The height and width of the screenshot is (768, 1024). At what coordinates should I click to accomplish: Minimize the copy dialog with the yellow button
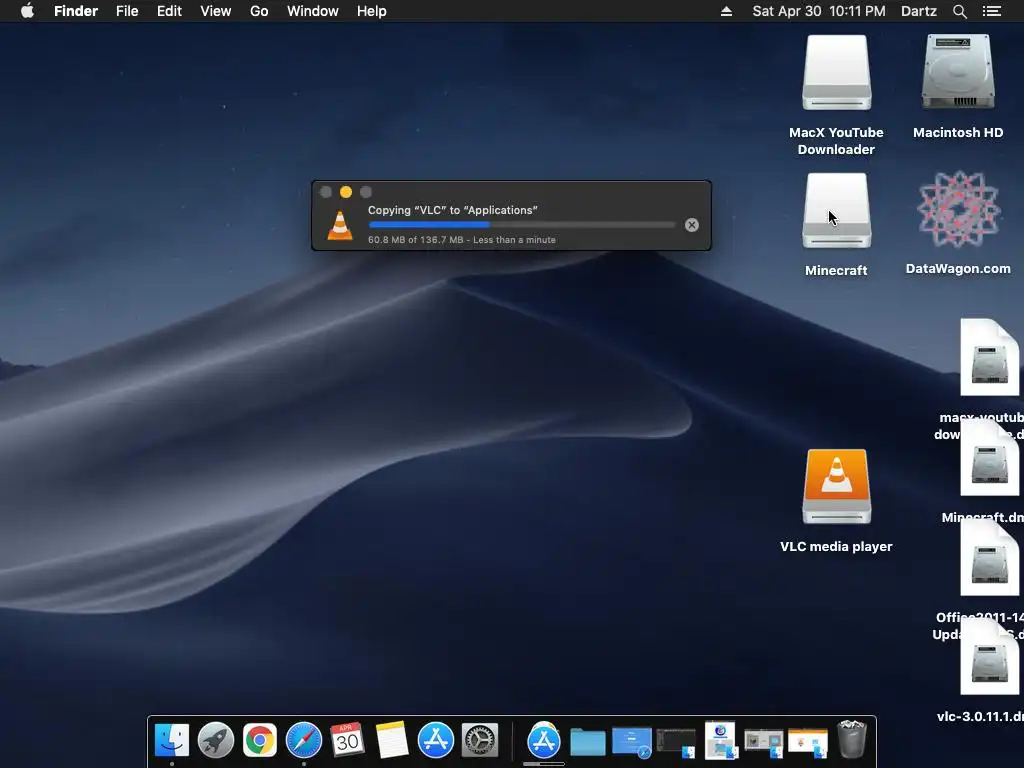[x=346, y=192]
